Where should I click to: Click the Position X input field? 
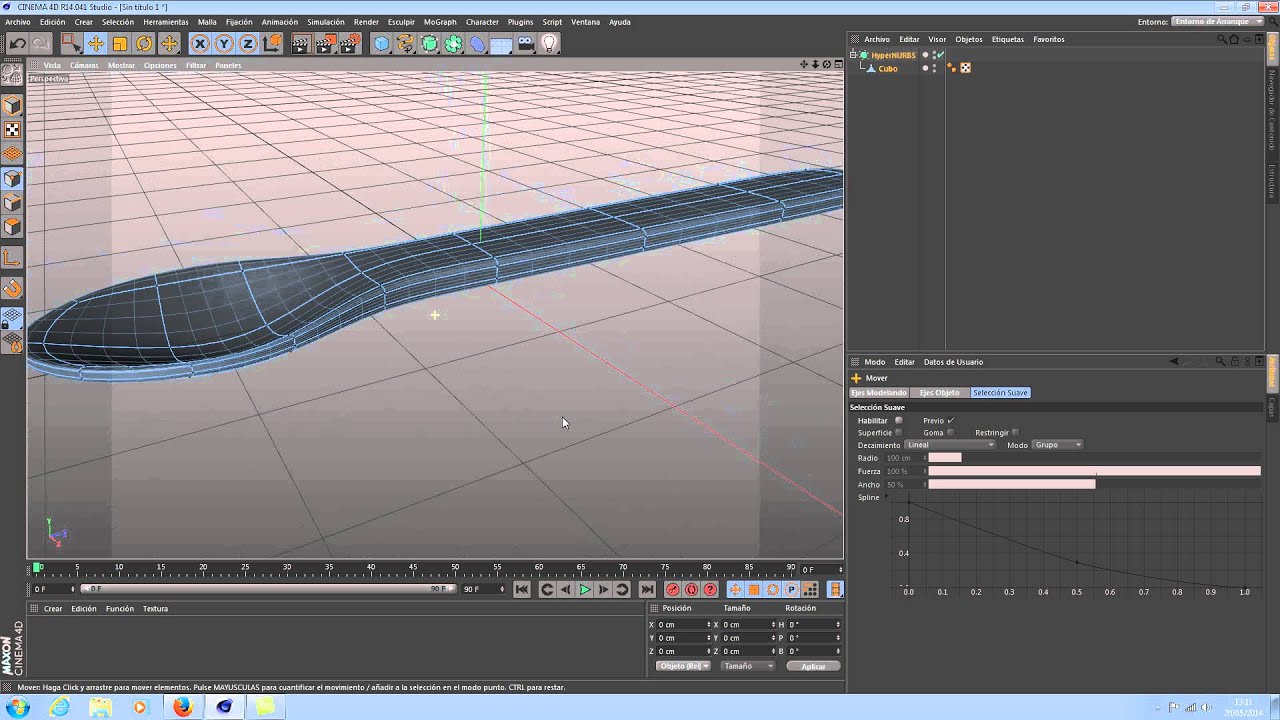(x=683, y=625)
